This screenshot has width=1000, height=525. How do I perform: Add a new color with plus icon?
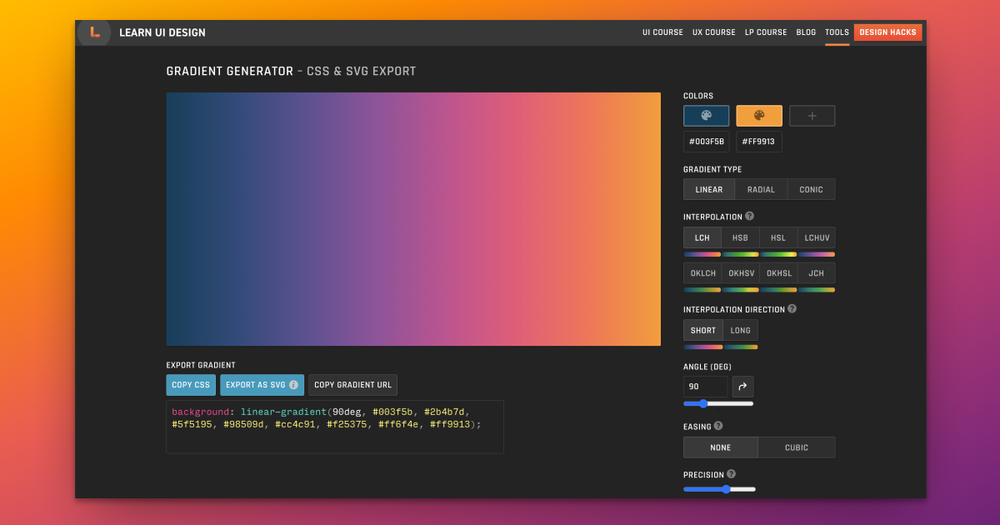coord(812,115)
